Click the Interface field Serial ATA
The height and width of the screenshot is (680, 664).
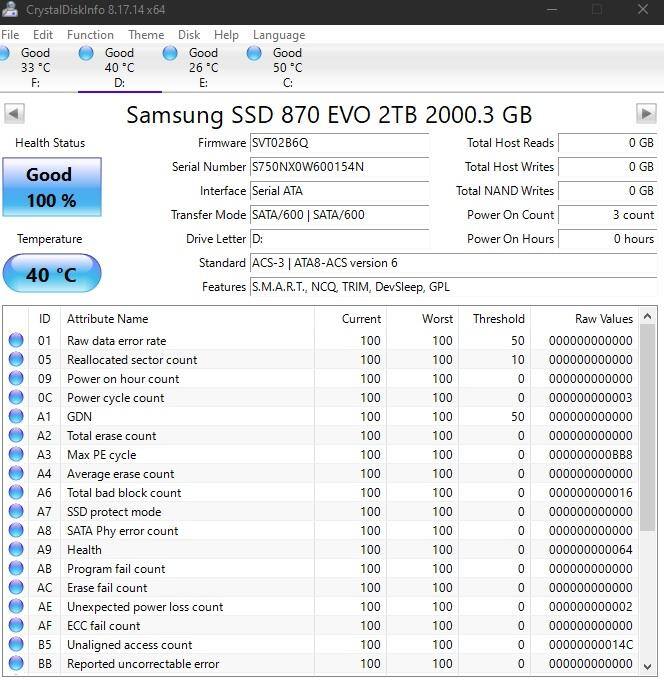click(340, 191)
